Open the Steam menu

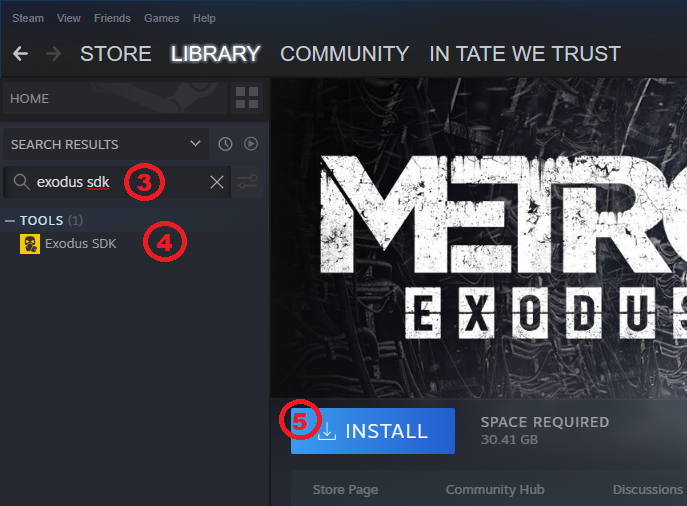click(x=28, y=18)
